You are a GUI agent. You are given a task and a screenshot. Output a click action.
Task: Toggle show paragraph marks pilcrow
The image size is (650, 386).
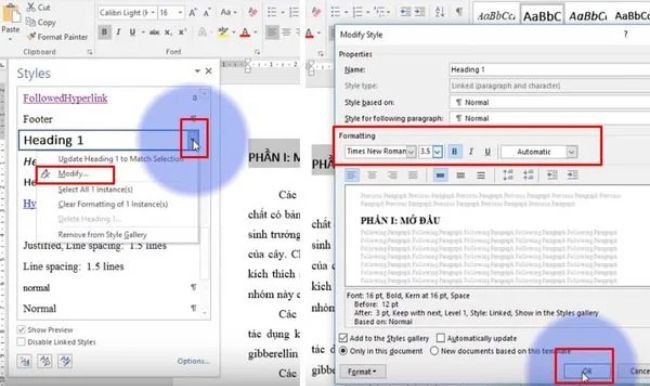(459, 12)
